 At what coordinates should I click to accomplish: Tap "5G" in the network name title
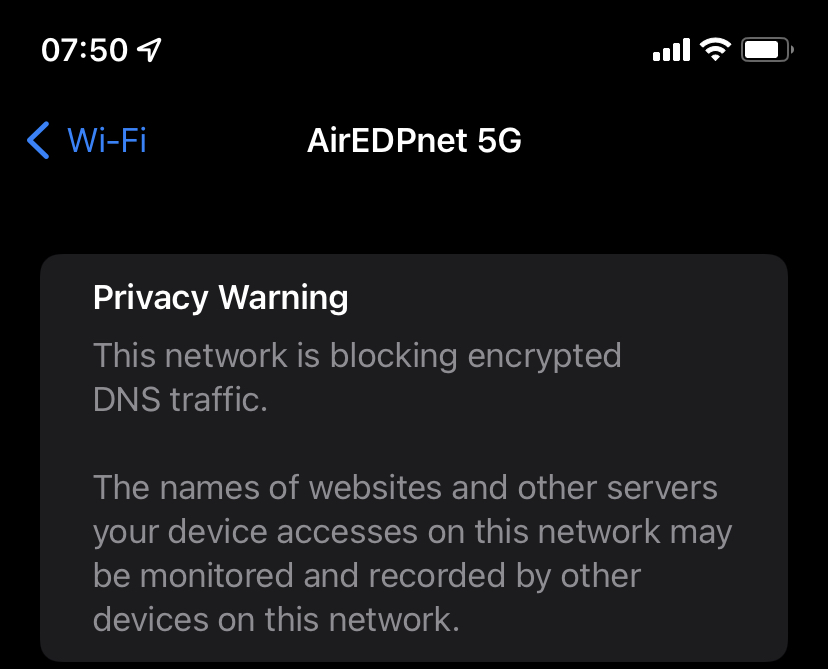(499, 141)
